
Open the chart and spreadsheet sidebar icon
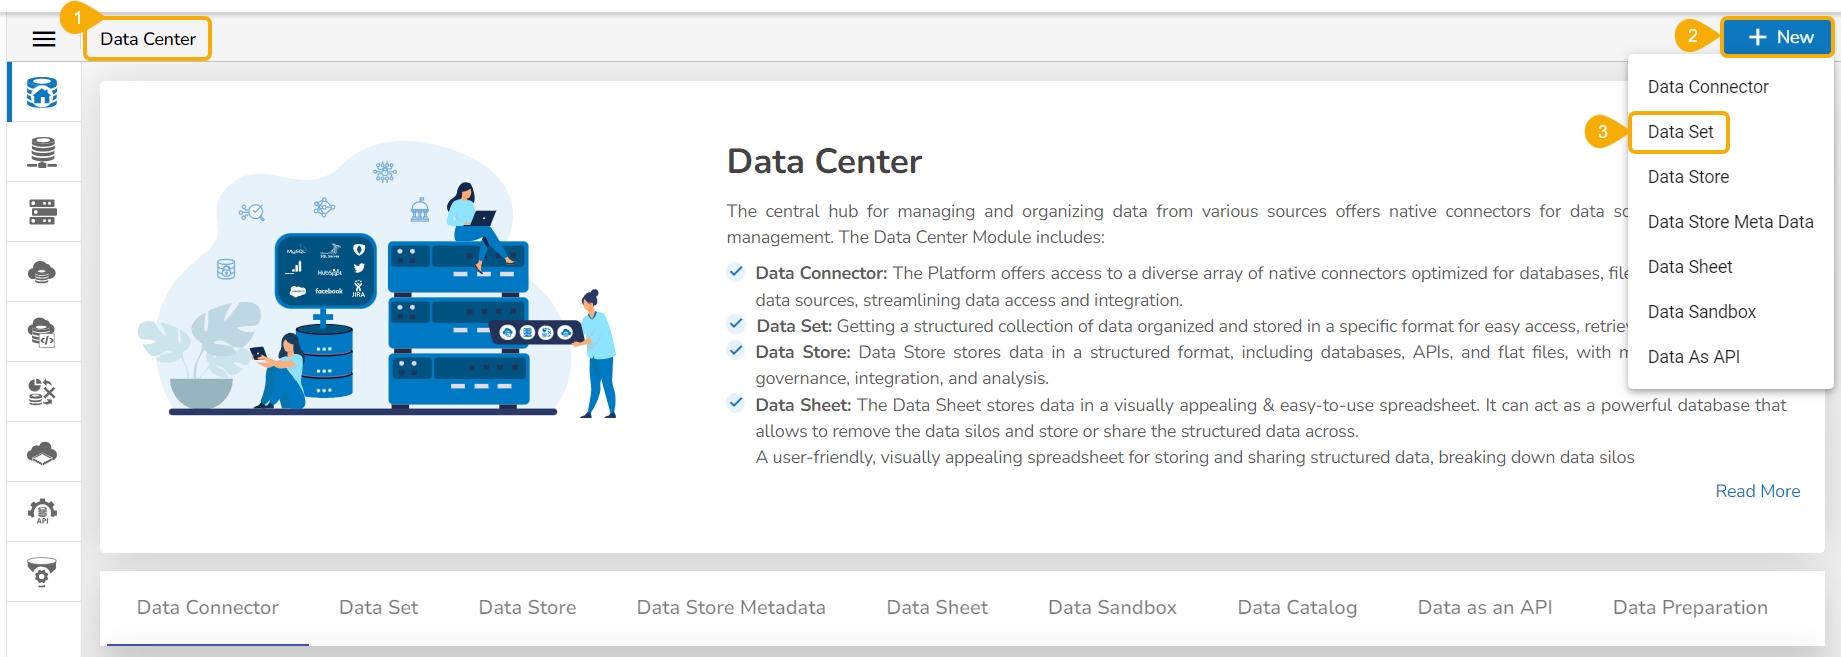click(x=42, y=392)
